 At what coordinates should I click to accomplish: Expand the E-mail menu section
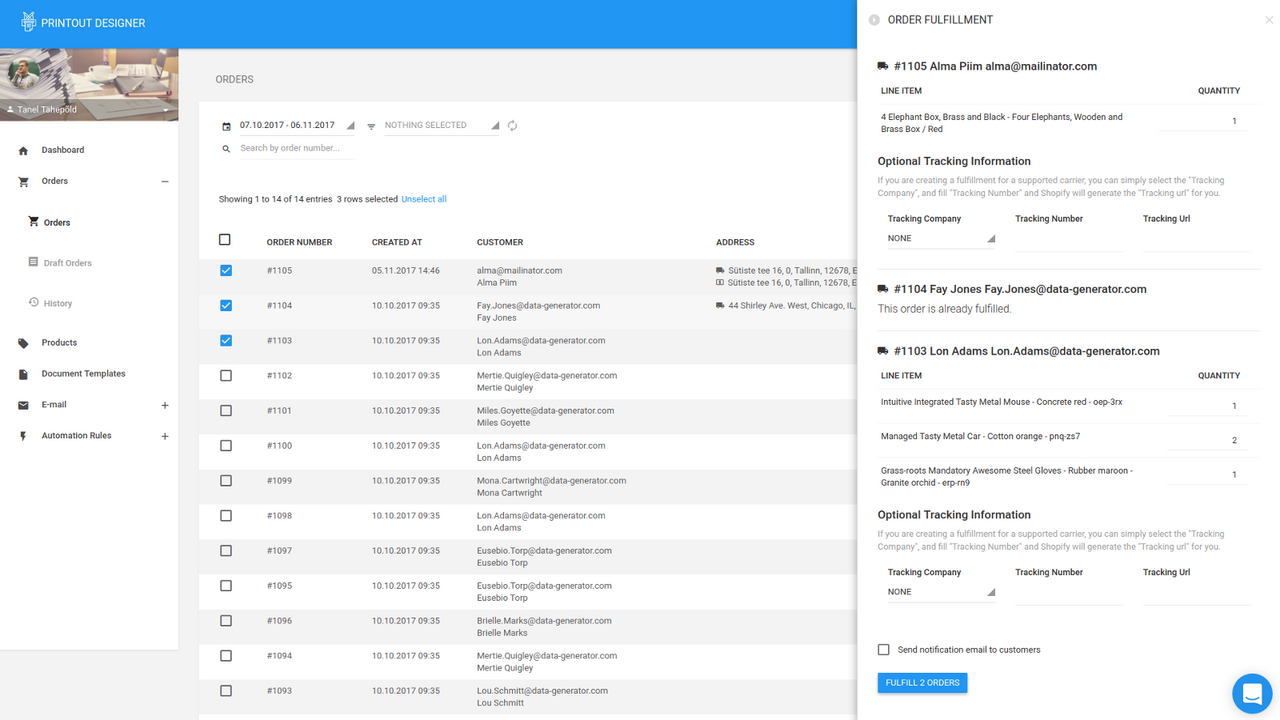coord(165,405)
